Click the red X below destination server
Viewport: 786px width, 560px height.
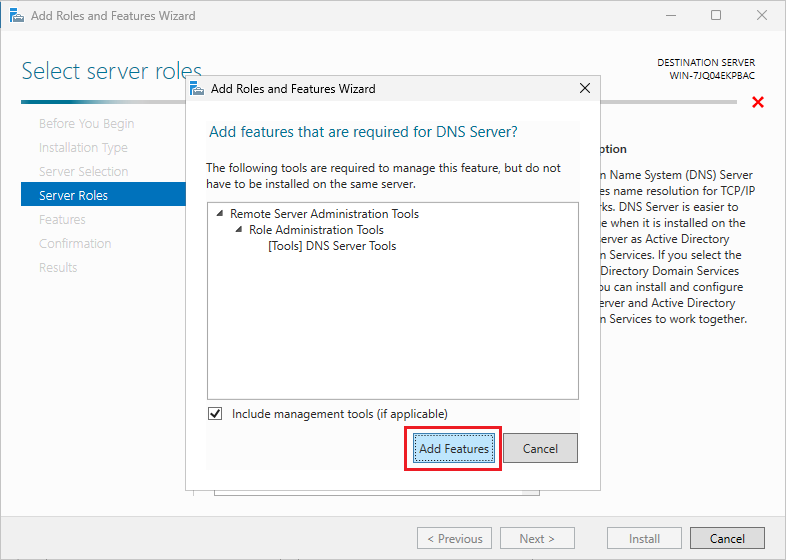(x=758, y=102)
